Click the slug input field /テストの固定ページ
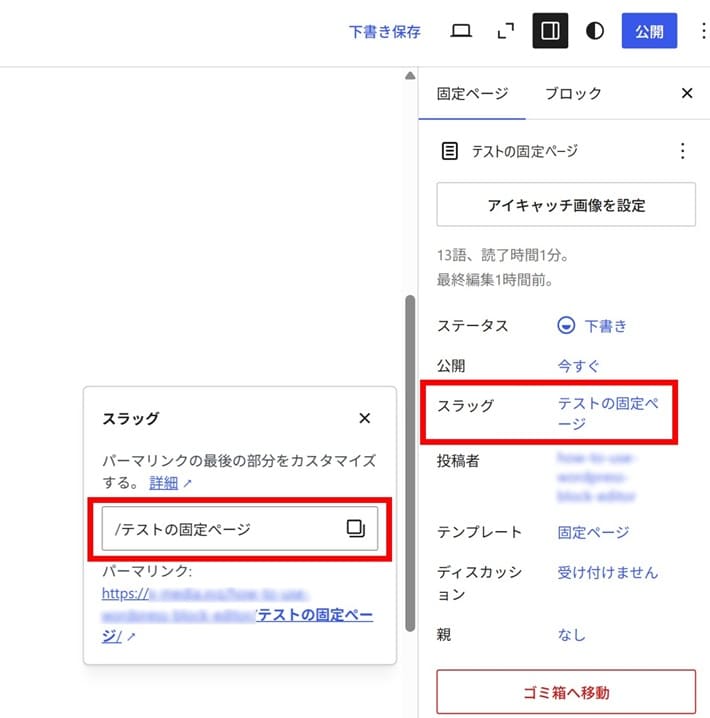710x718 pixels. [239, 528]
